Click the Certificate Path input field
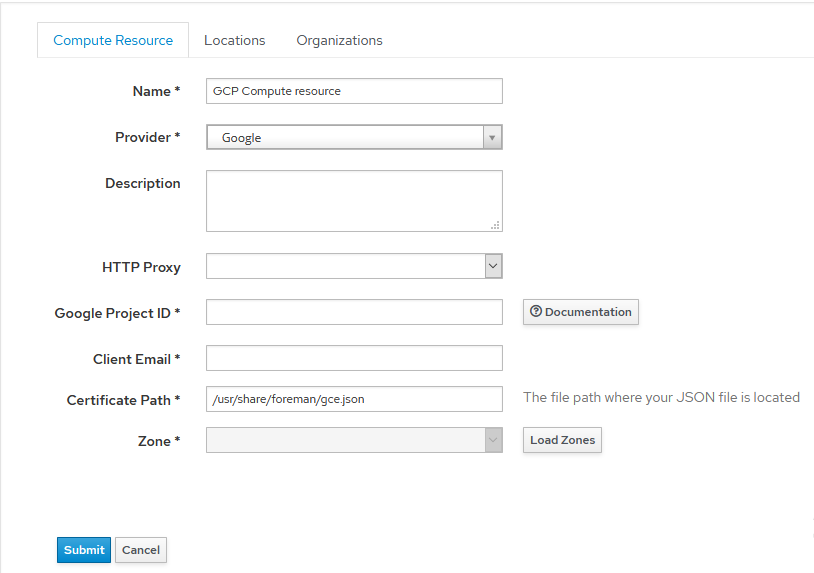 coord(354,399)
